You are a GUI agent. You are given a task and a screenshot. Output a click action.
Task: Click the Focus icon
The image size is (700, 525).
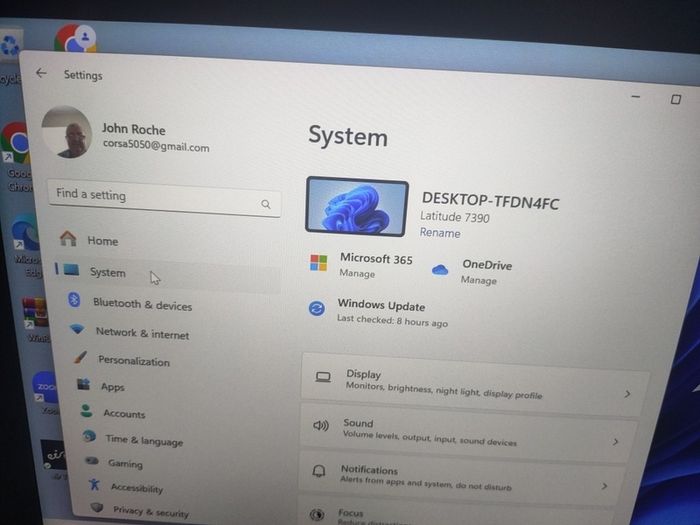pyautogui.click(x=317, y=514)
